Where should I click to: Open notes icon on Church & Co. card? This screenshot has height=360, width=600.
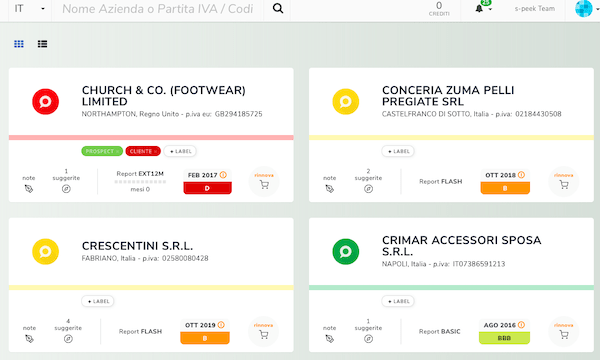pos(29,189)
